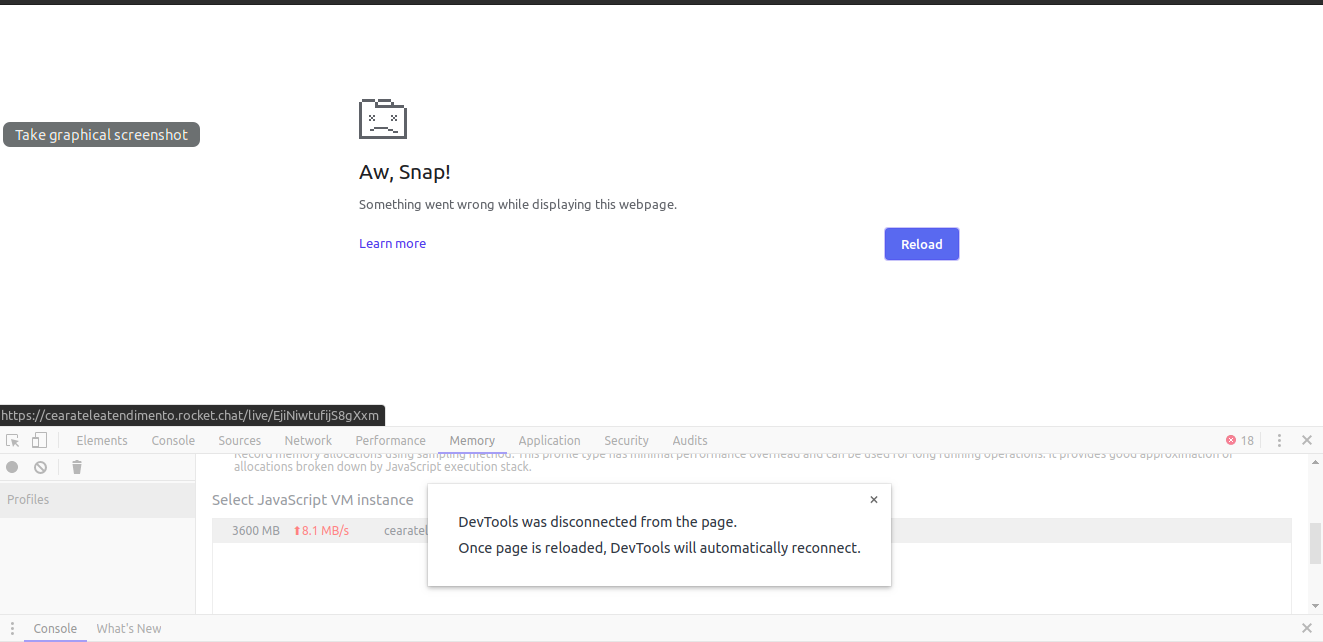Screen dimensions: 1323x642
Task: Click the Select JavaScript VM instance heading
Action: tap(313, 500)
